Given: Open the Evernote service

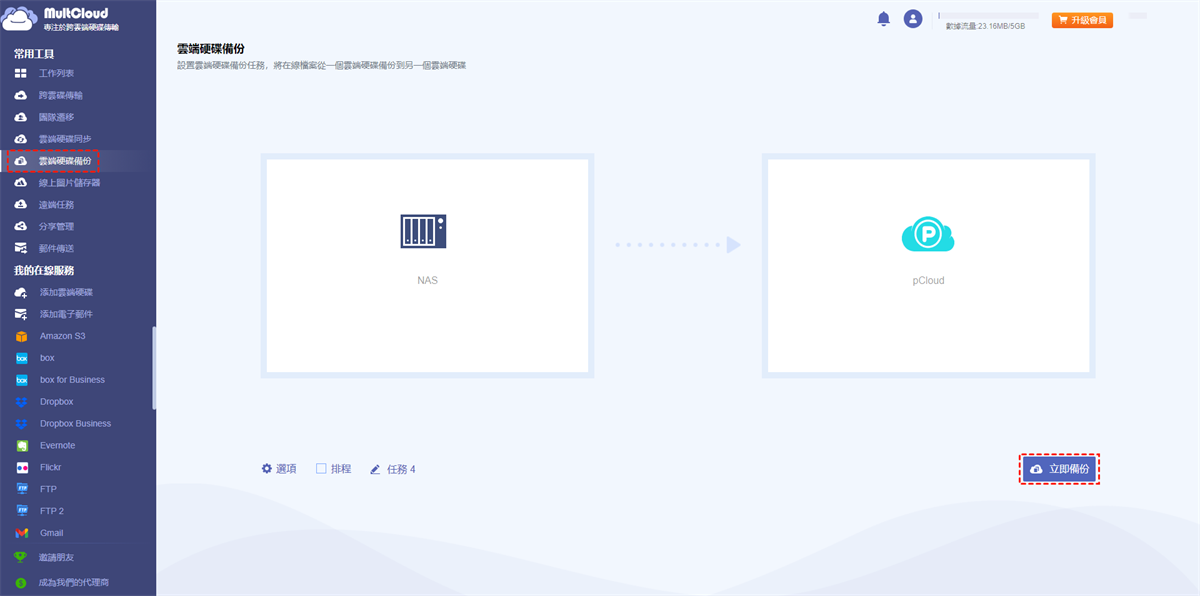Looking at the screenshot, I should tap(57, 446).
